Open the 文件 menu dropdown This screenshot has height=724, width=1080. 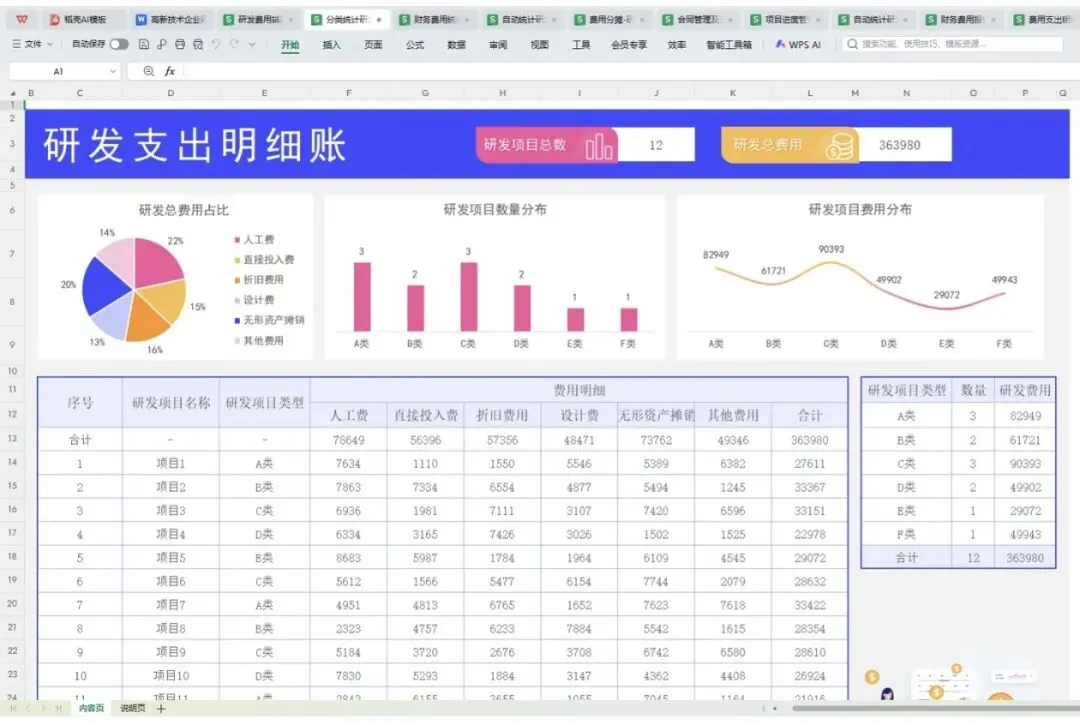(32, 44)
